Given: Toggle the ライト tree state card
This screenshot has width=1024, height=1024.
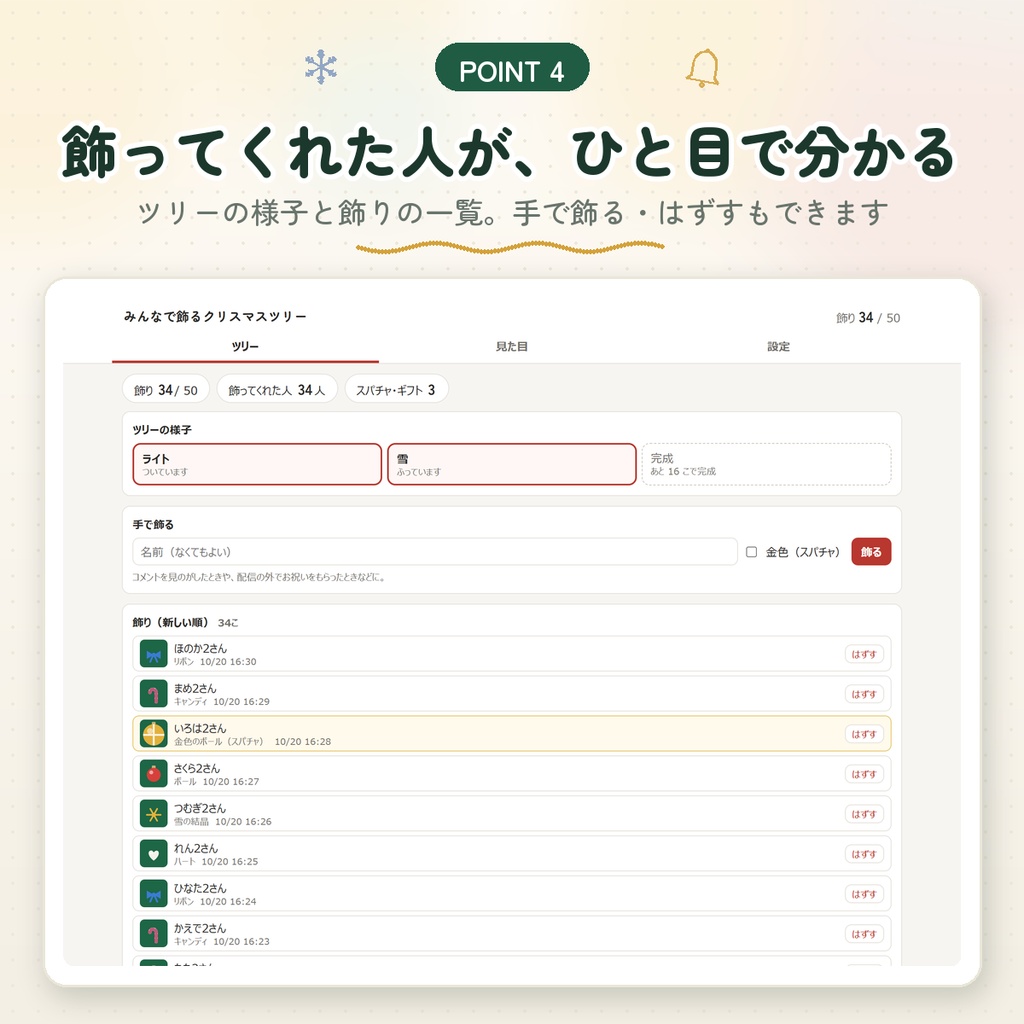Looking at the screenshot, I should point(257,464).
